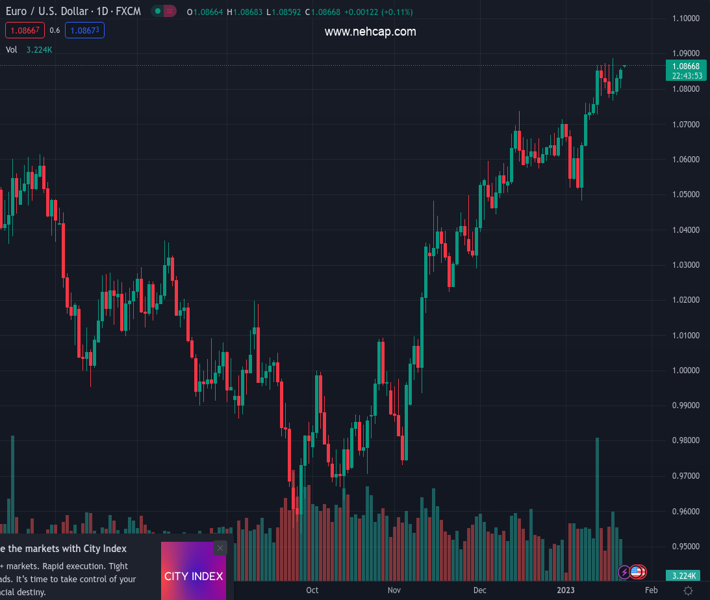
Task: Click the spread value 0.6 between prices
Action: click(54, 31)
